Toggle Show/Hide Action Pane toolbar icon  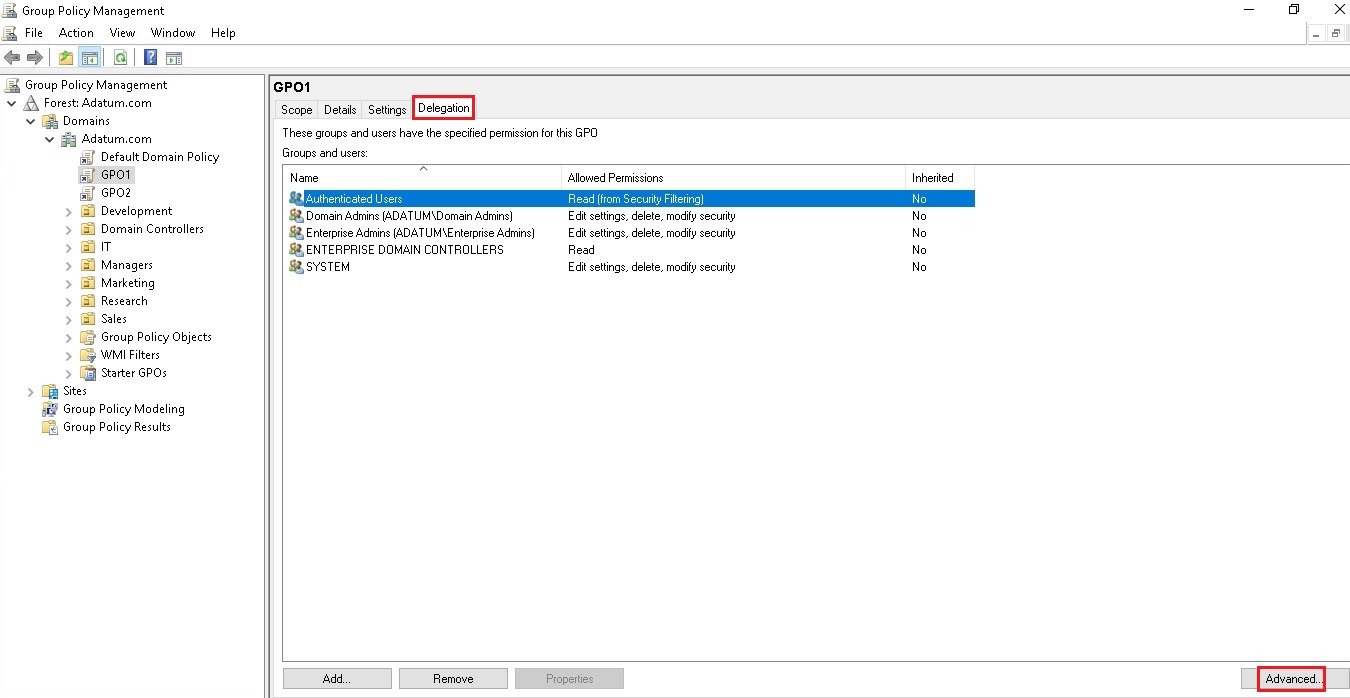point(174,58)
